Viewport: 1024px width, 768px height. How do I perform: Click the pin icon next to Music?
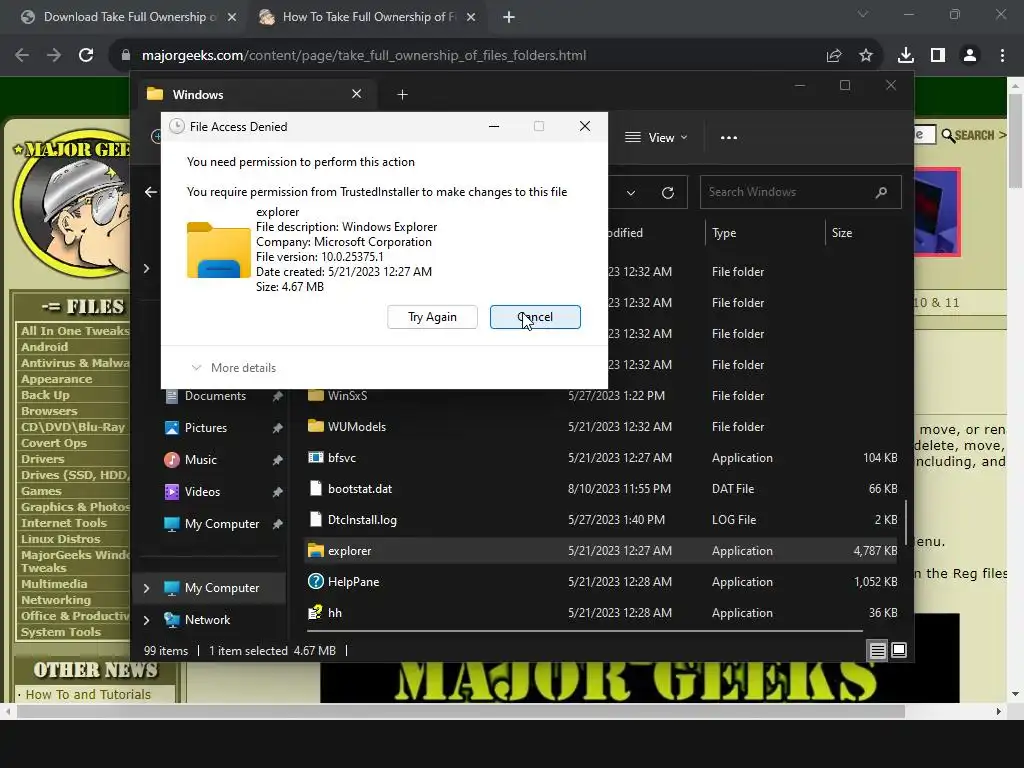point(278,460)
